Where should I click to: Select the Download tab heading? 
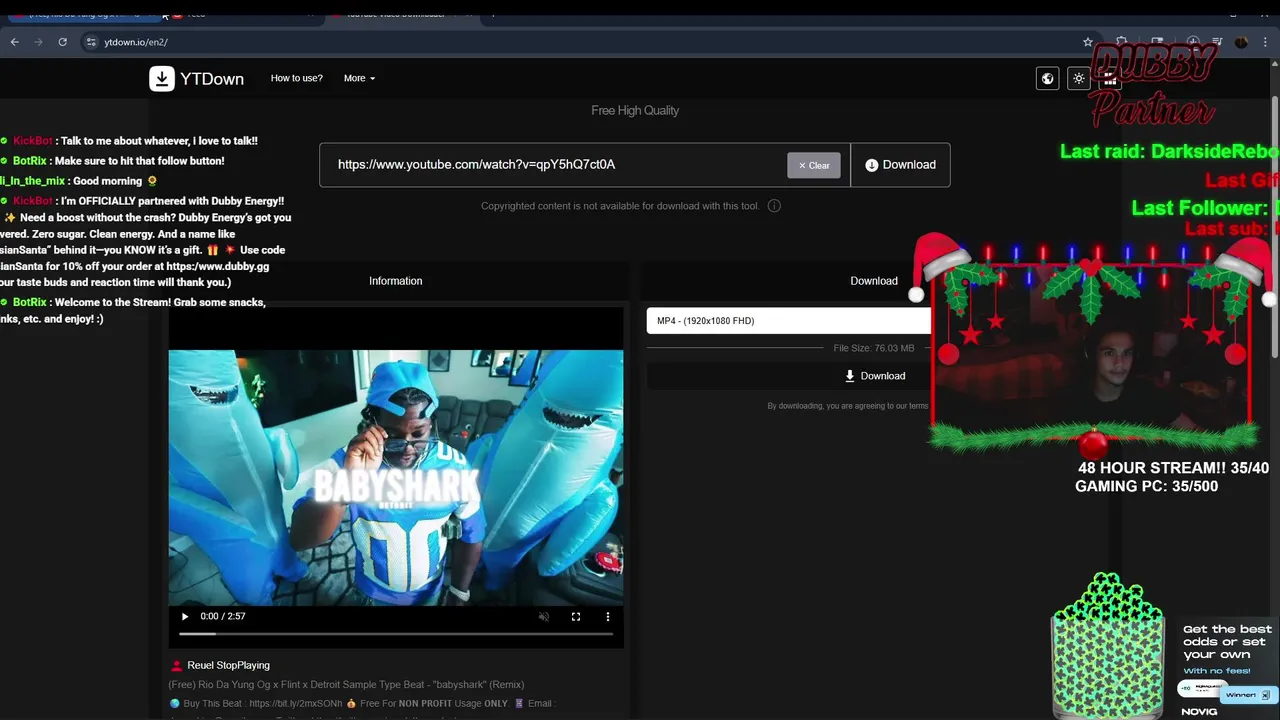[x=874, y=281]
